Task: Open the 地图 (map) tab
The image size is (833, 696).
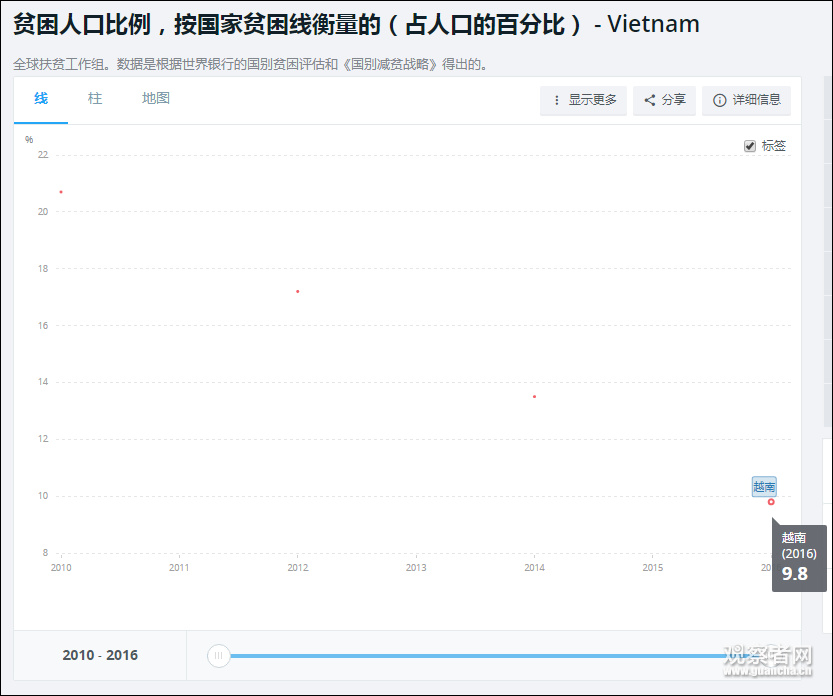Action: tap(156, 99)
